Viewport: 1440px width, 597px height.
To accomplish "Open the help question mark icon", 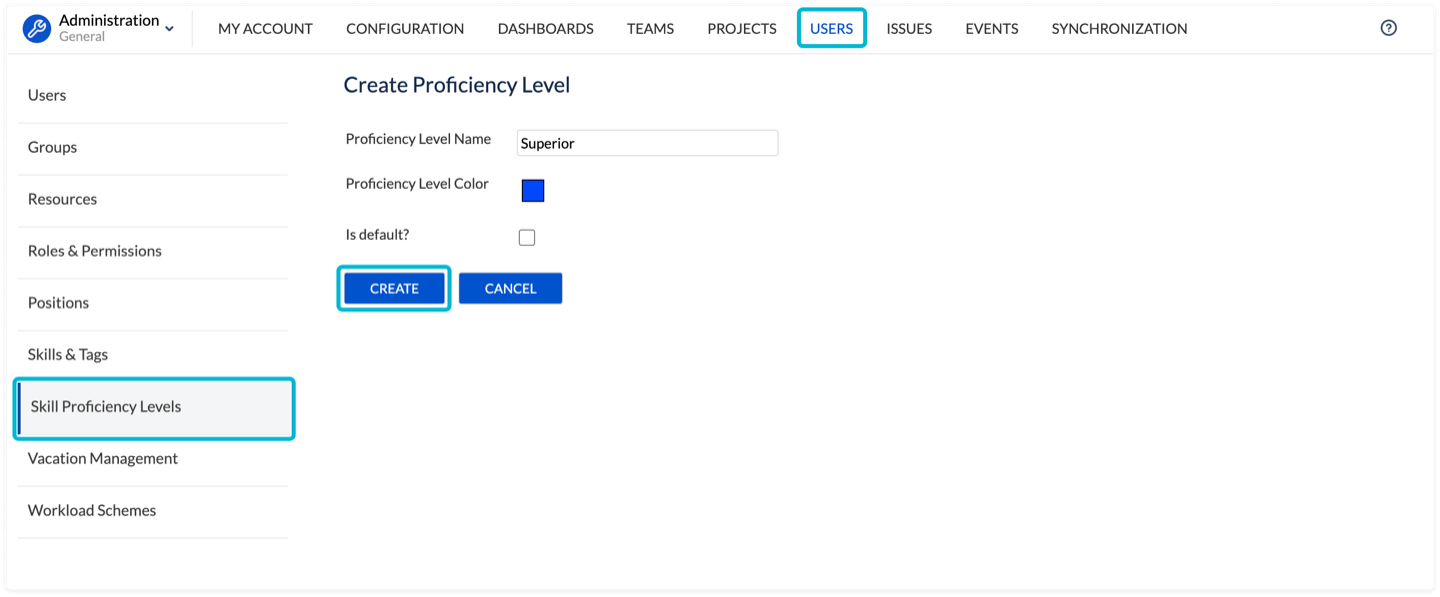I will point(1388,28).
